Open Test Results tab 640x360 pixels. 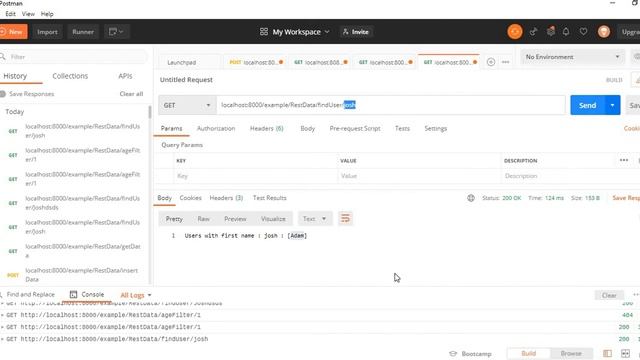(x=269, y=198)
